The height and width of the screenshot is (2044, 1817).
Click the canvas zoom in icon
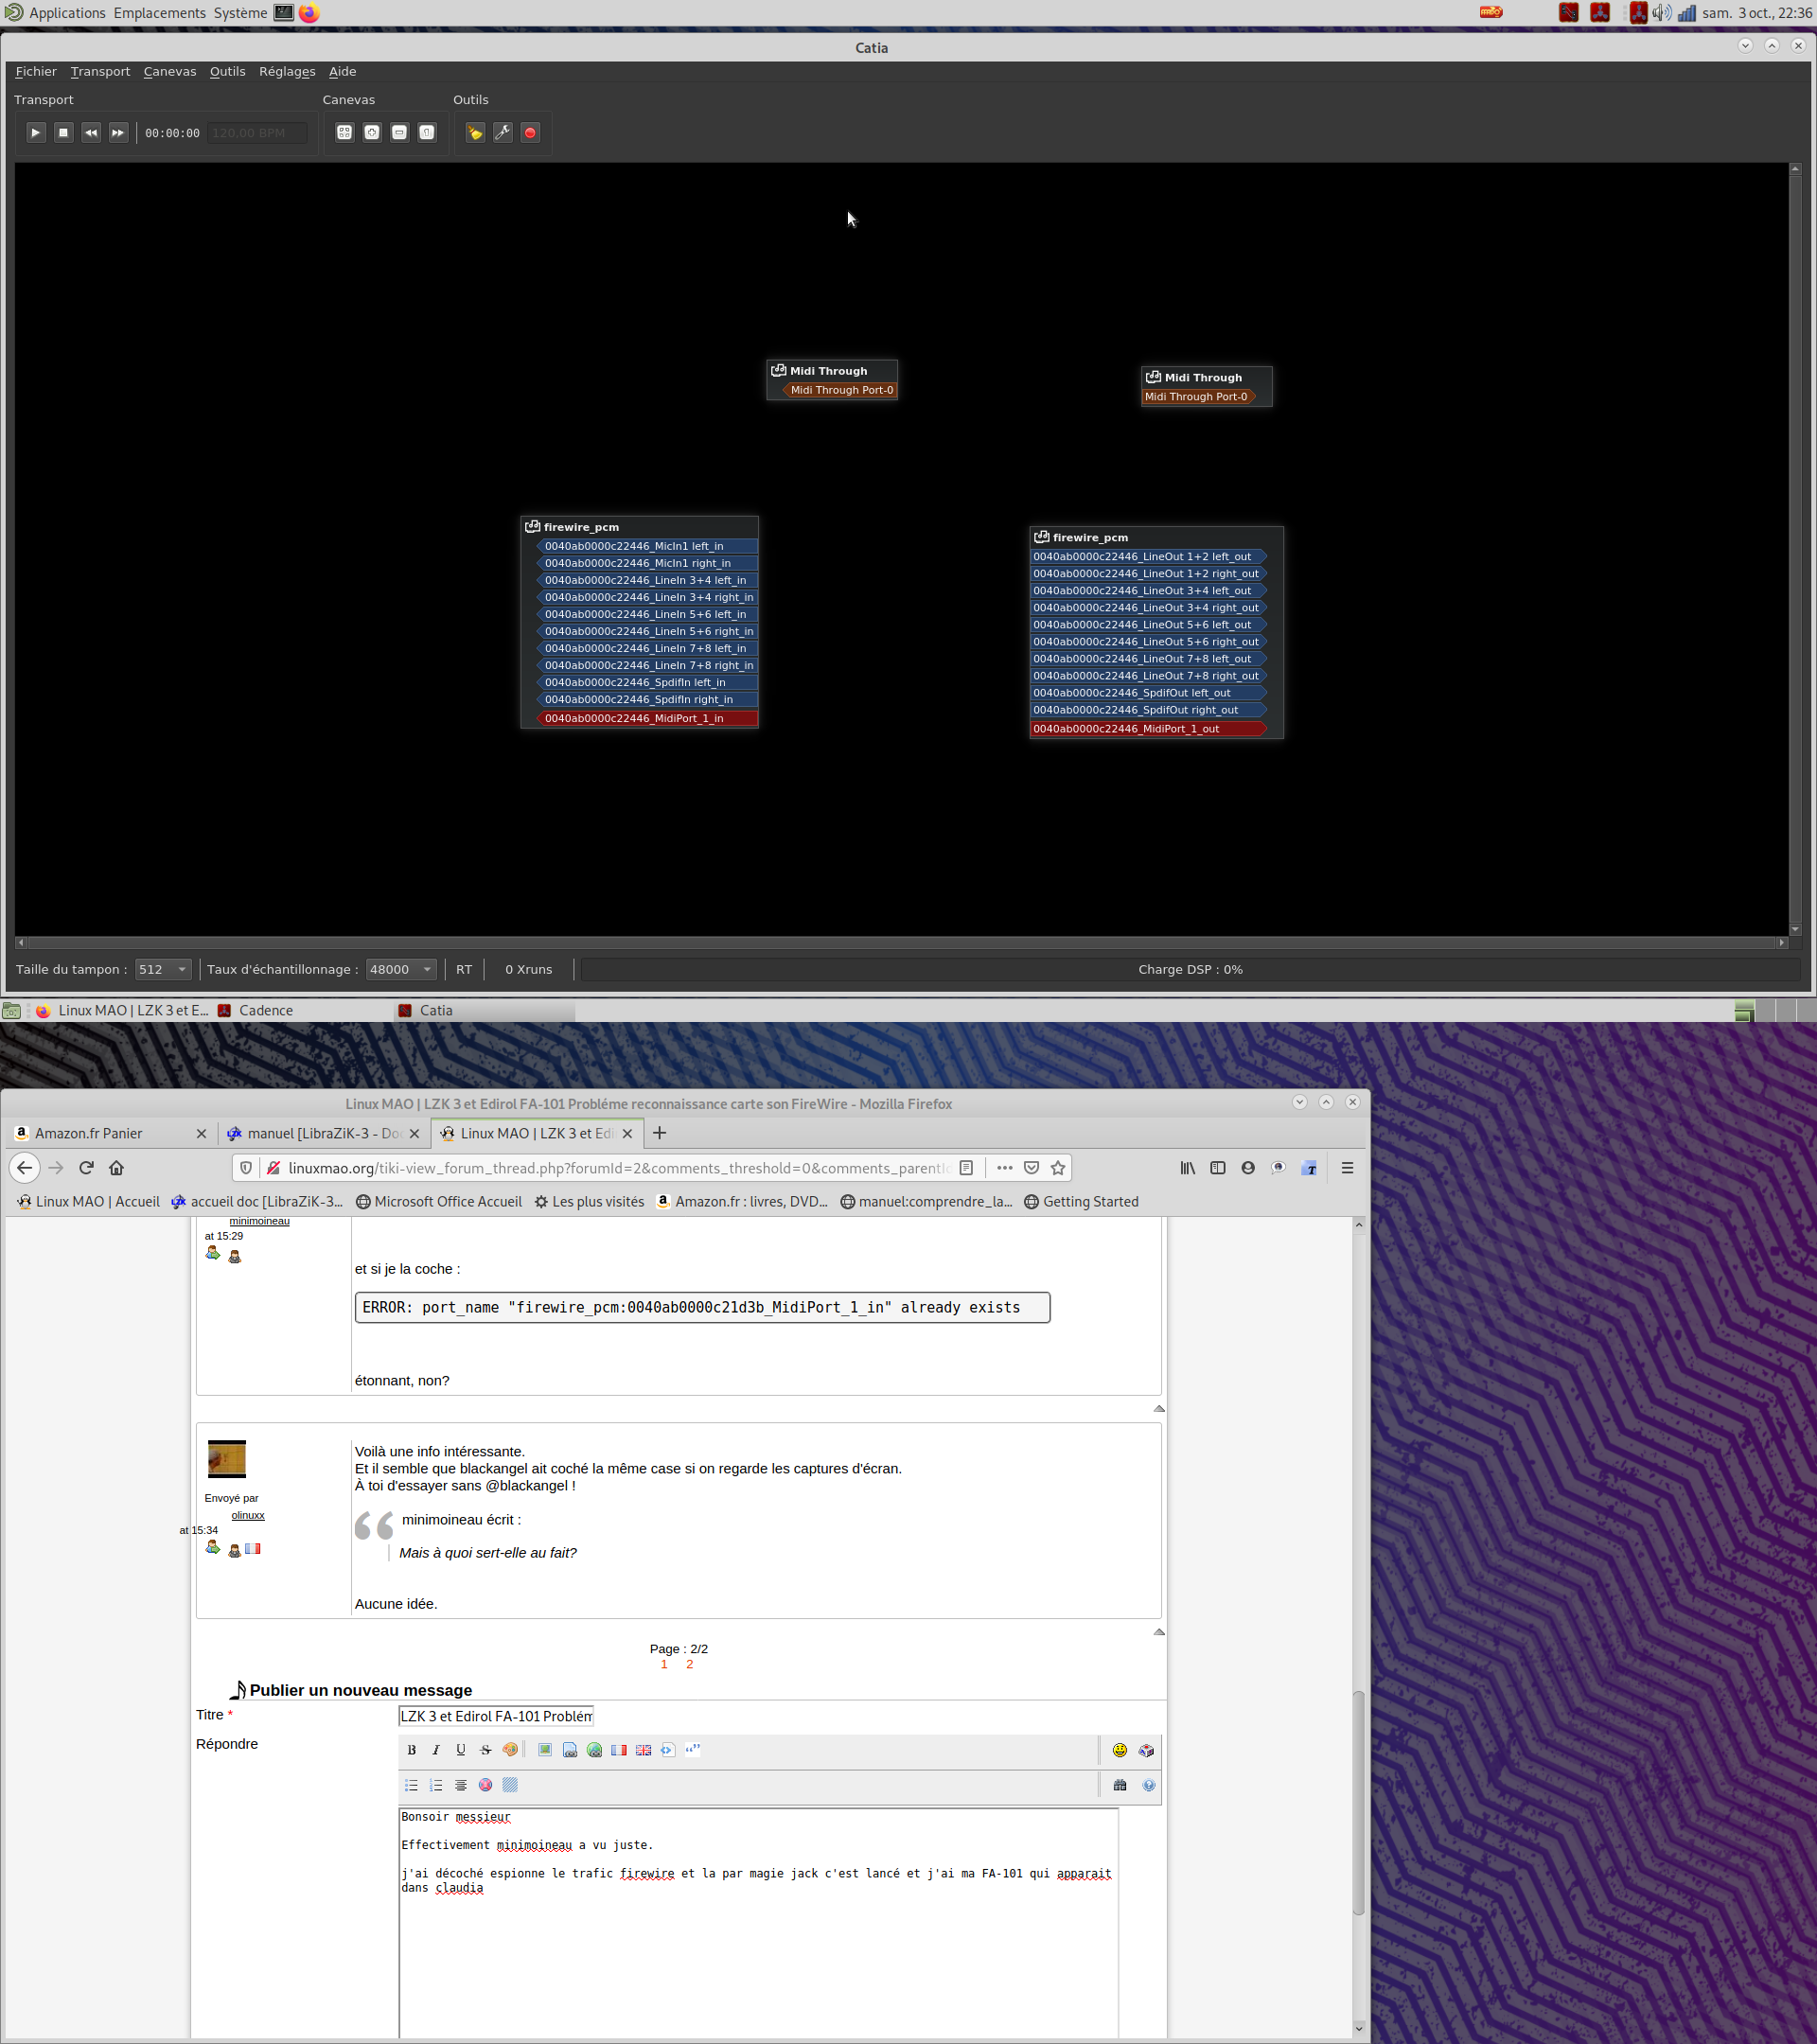(x=372, y=133)
